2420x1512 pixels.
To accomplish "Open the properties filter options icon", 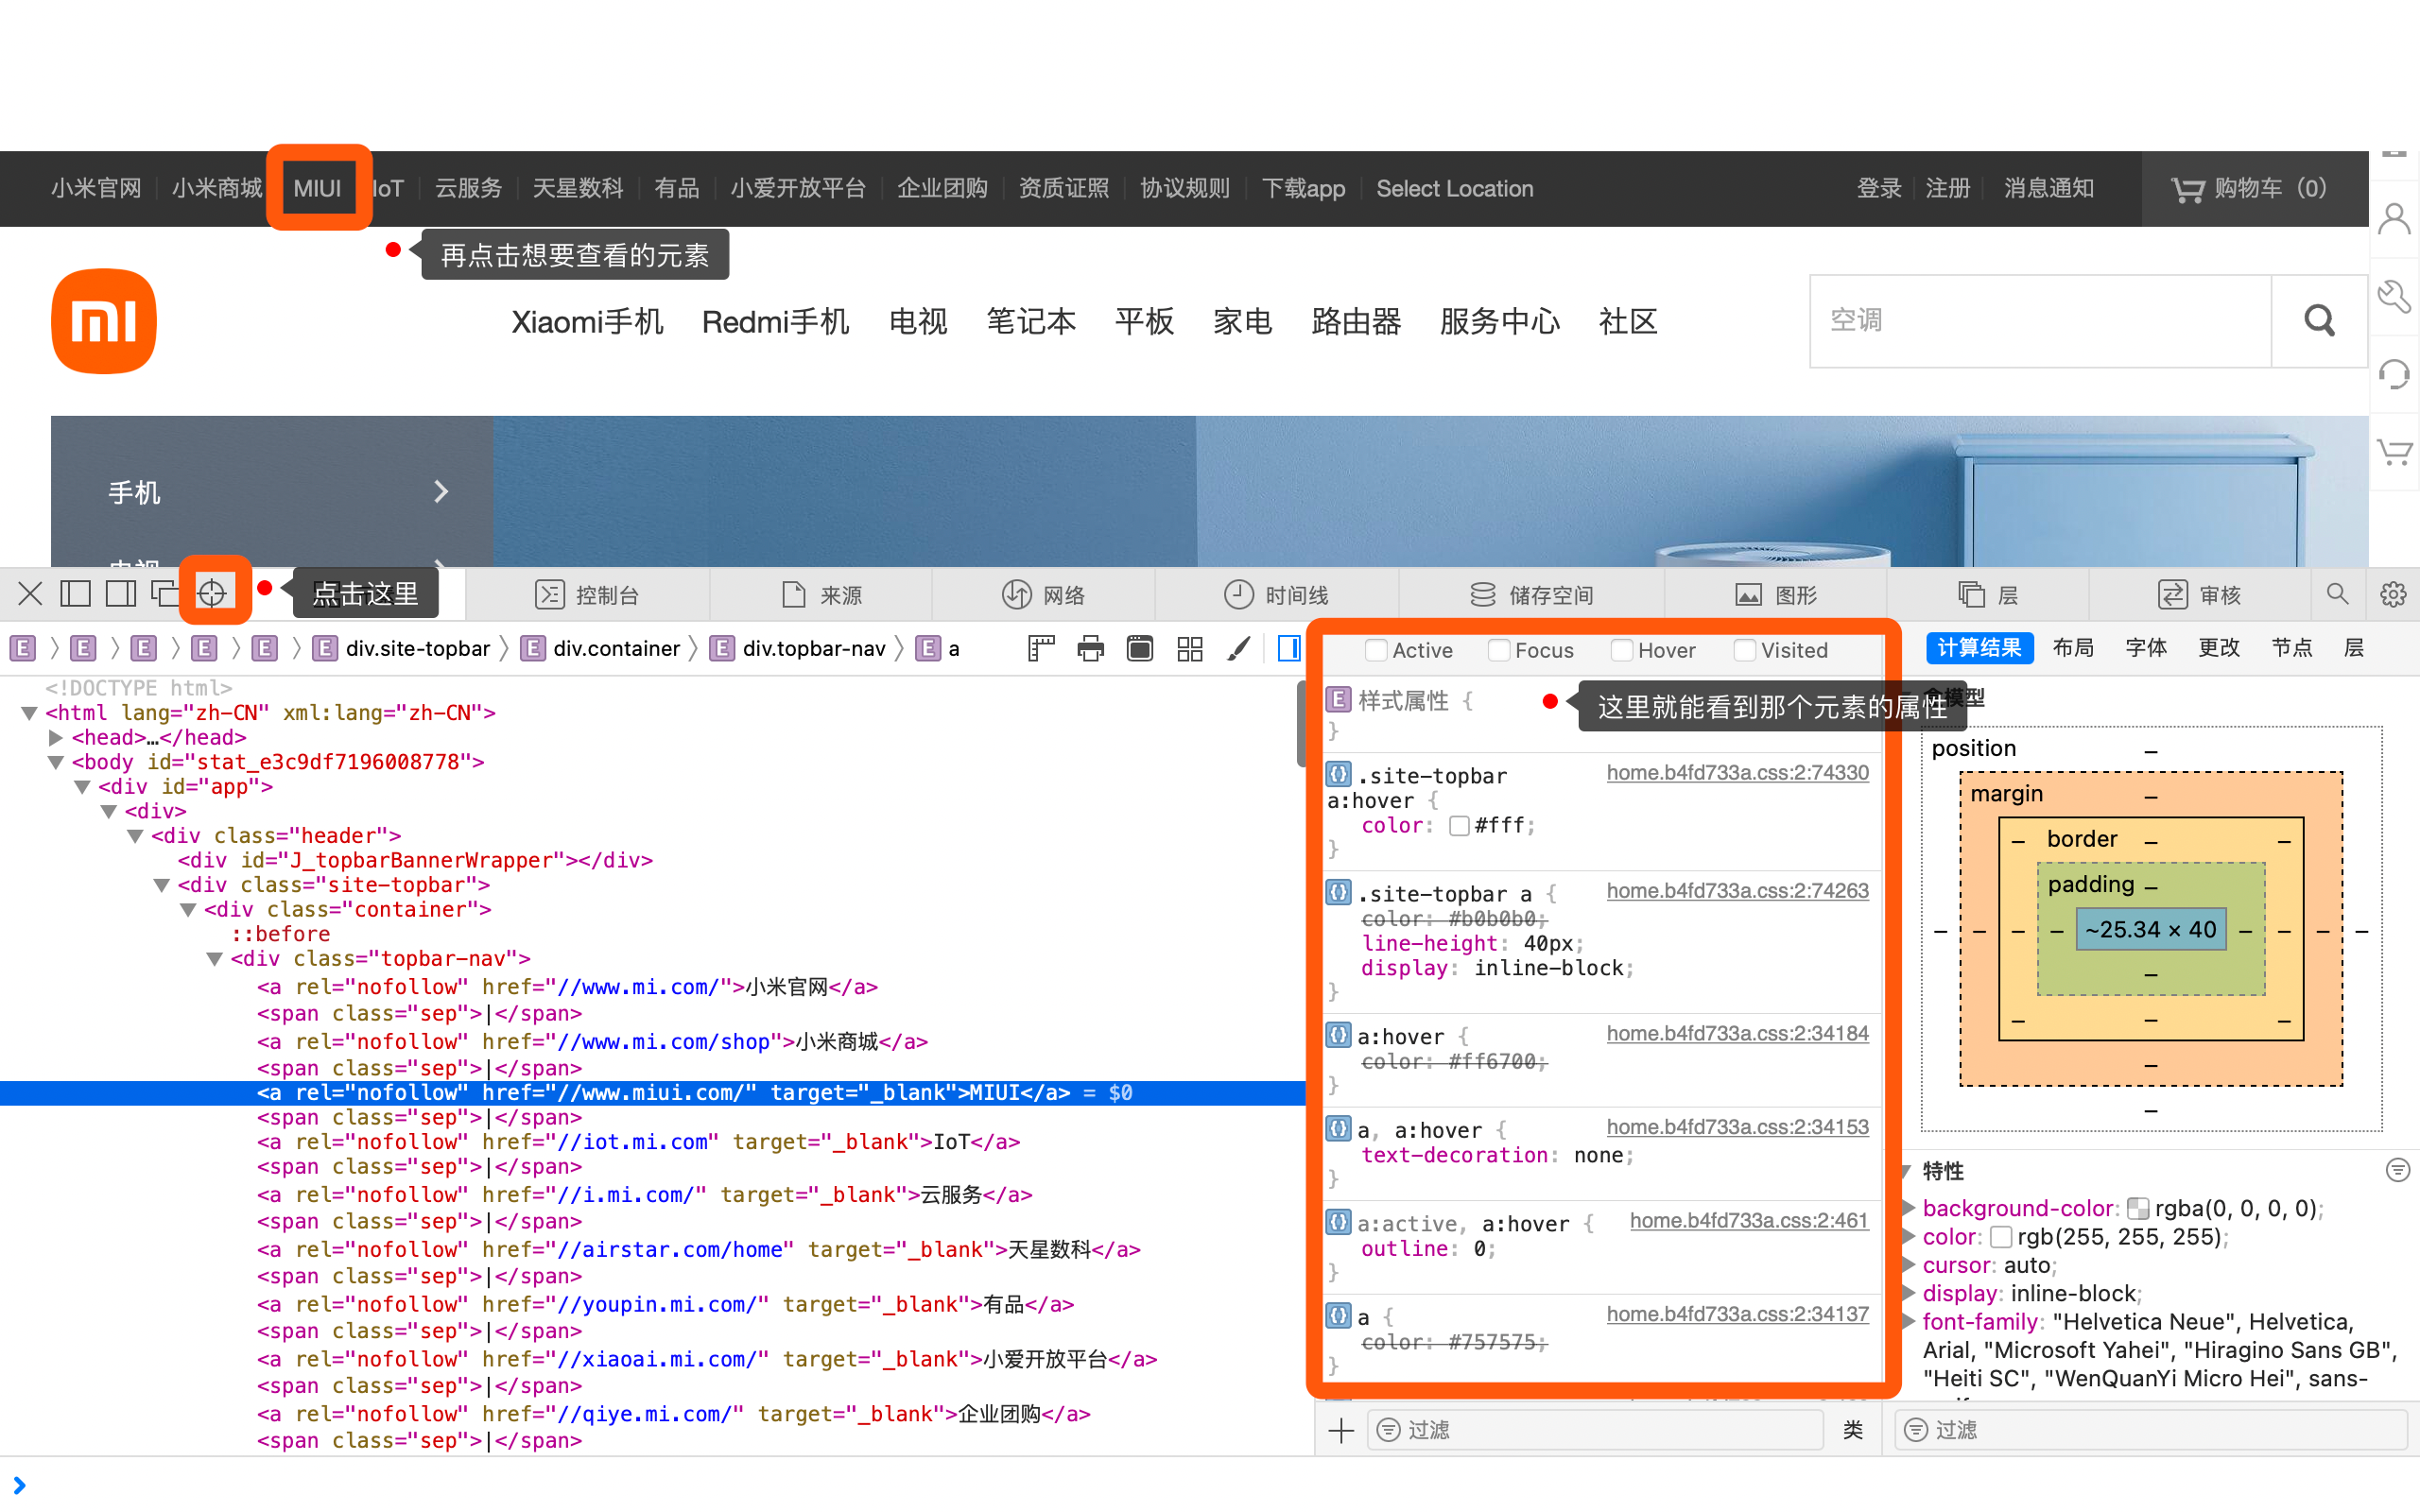I will tap(2398, 1170).
